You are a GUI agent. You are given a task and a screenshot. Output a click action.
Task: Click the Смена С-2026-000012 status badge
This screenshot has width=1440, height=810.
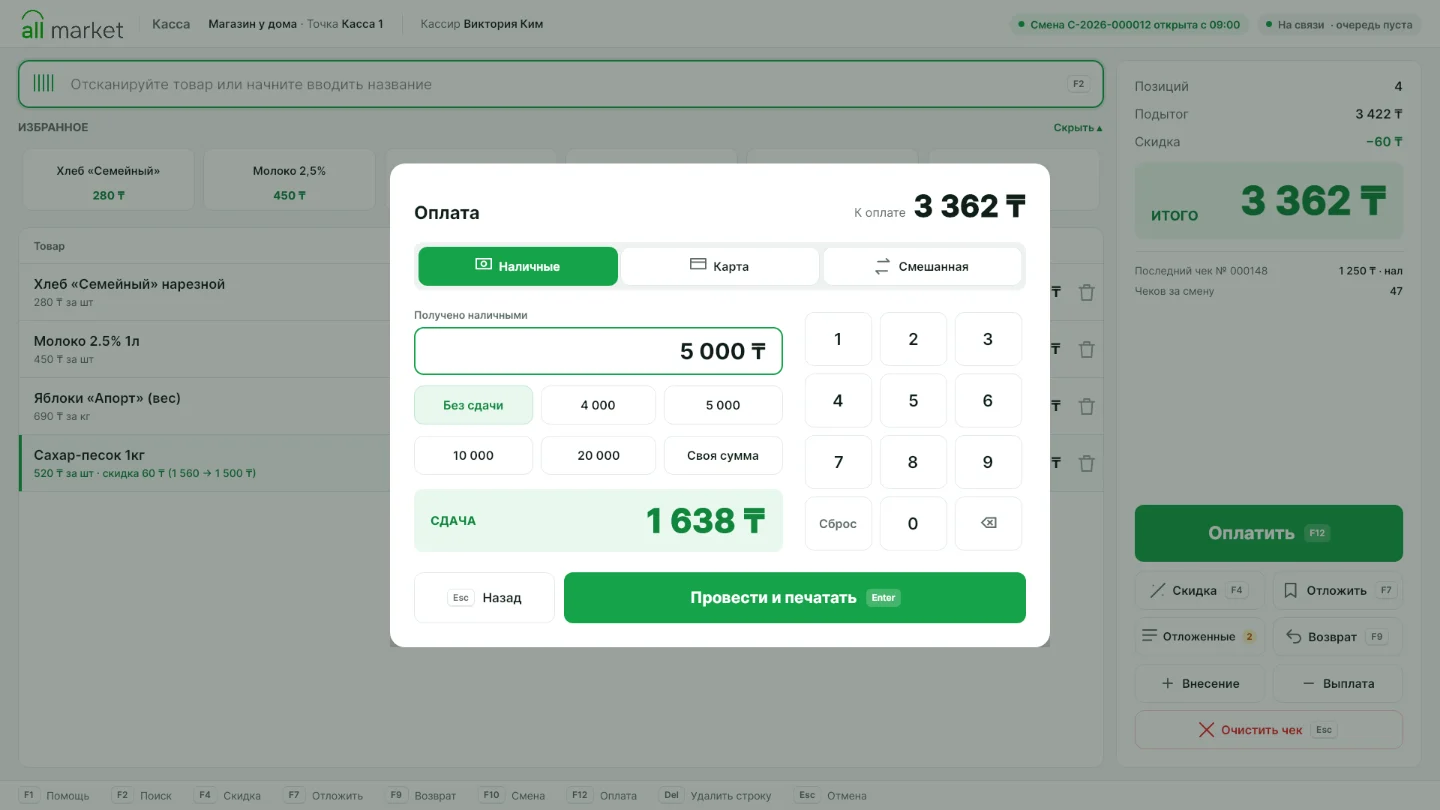pyautogui.click(x=1130, y=24)
